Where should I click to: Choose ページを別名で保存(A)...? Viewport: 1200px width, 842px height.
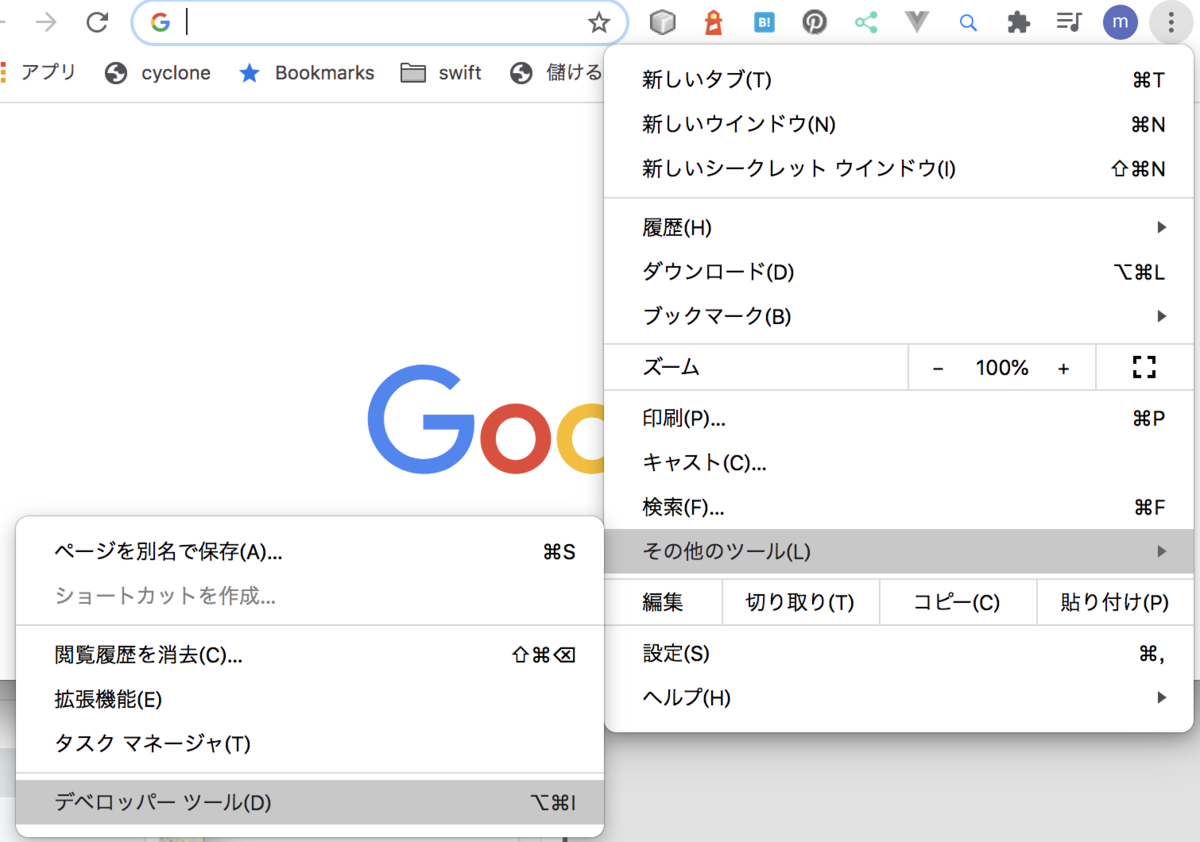pyautogui.click(x=310, y=551)
